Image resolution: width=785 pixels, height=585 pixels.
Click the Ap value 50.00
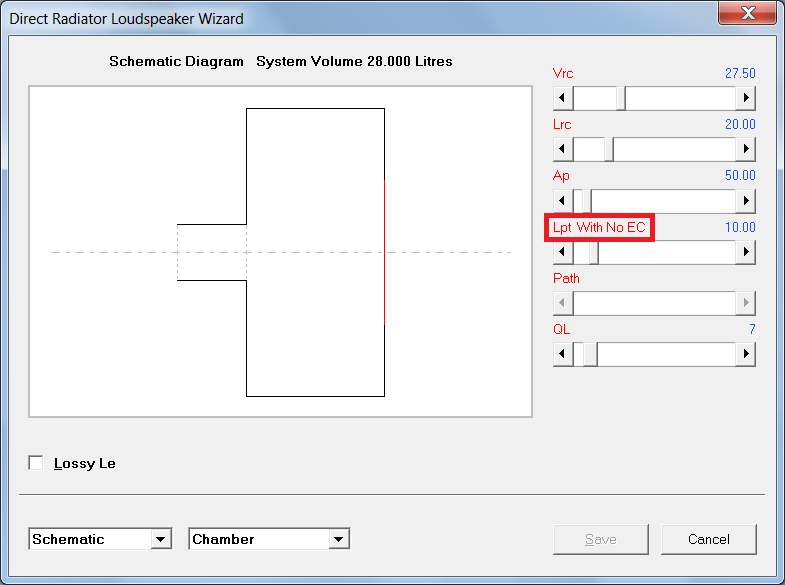740,176
